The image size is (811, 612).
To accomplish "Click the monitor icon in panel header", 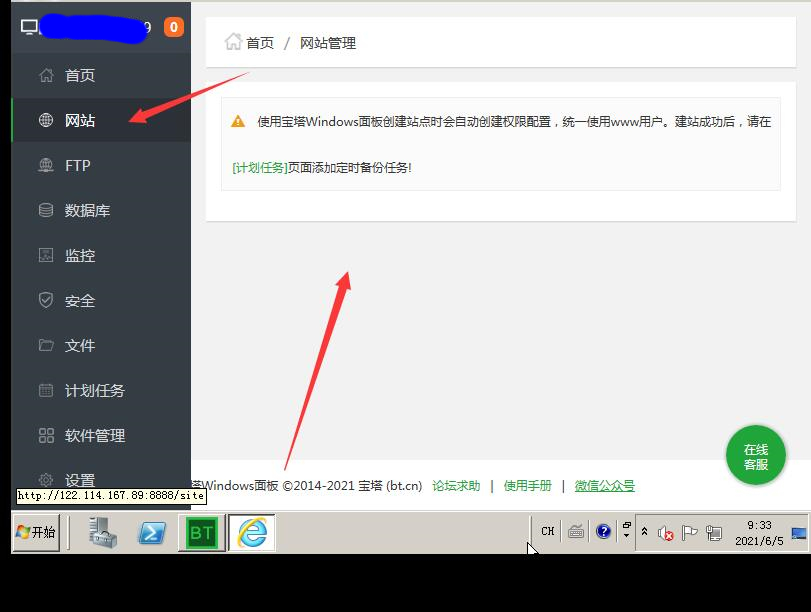I will pyautogui.click(x=29, y=27).
